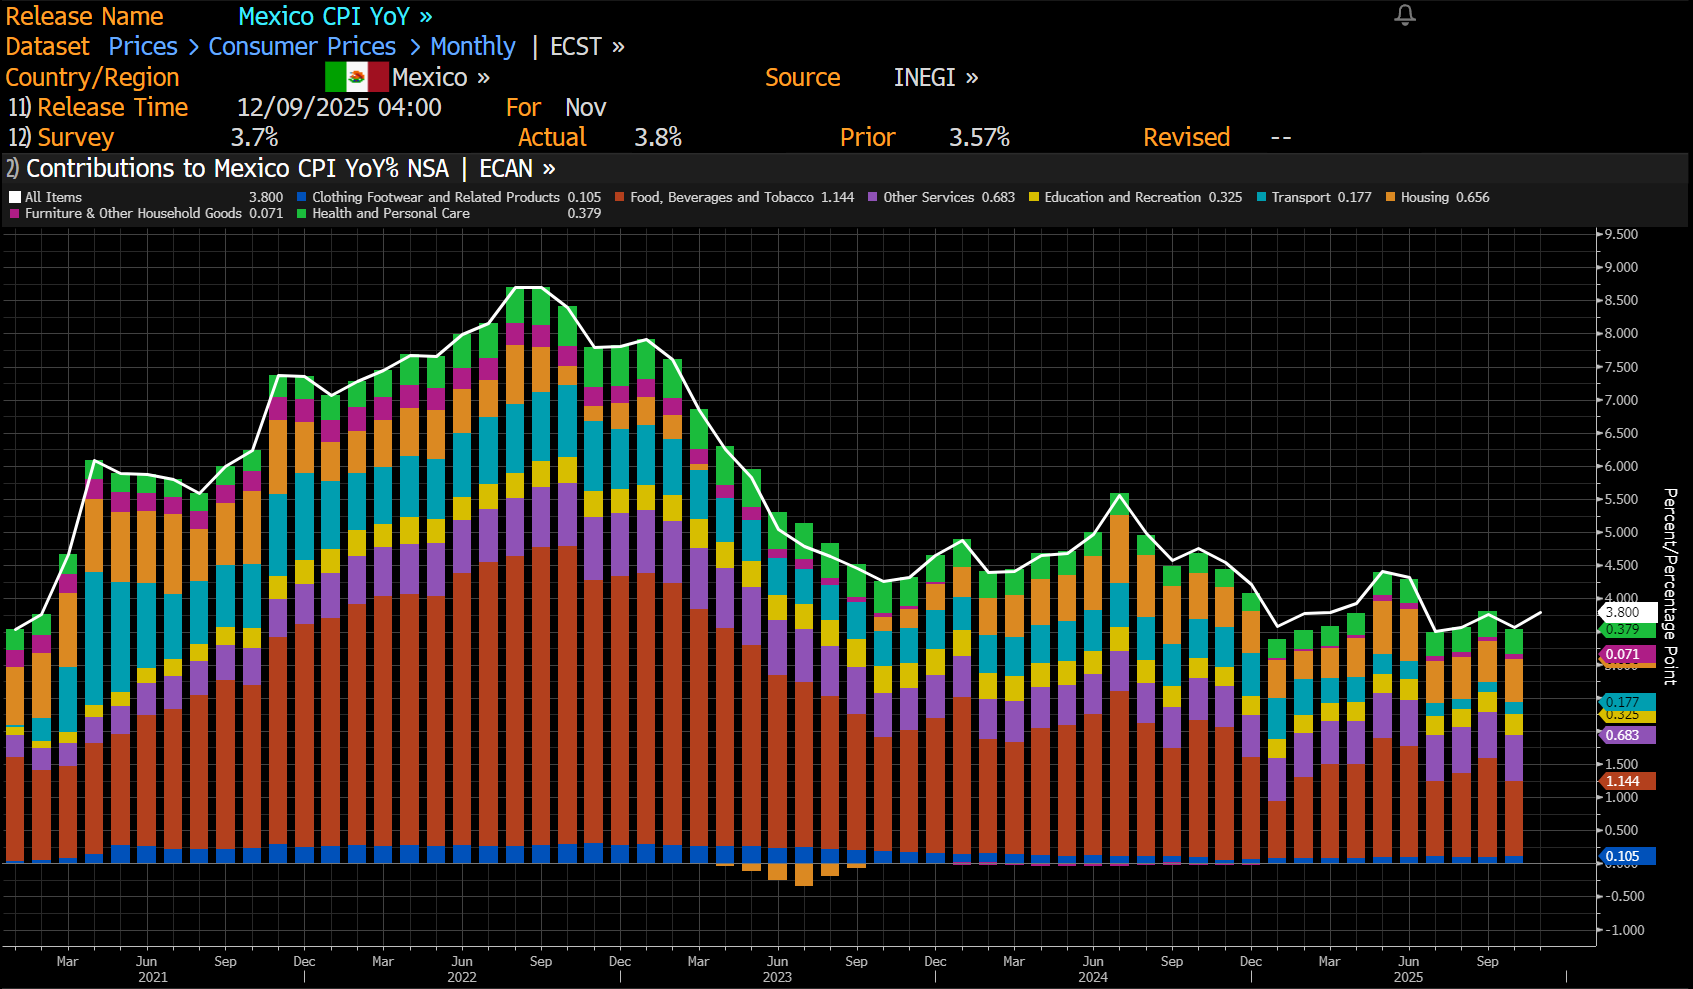Click the Actual value 3.8%

[x=658, y=137]
